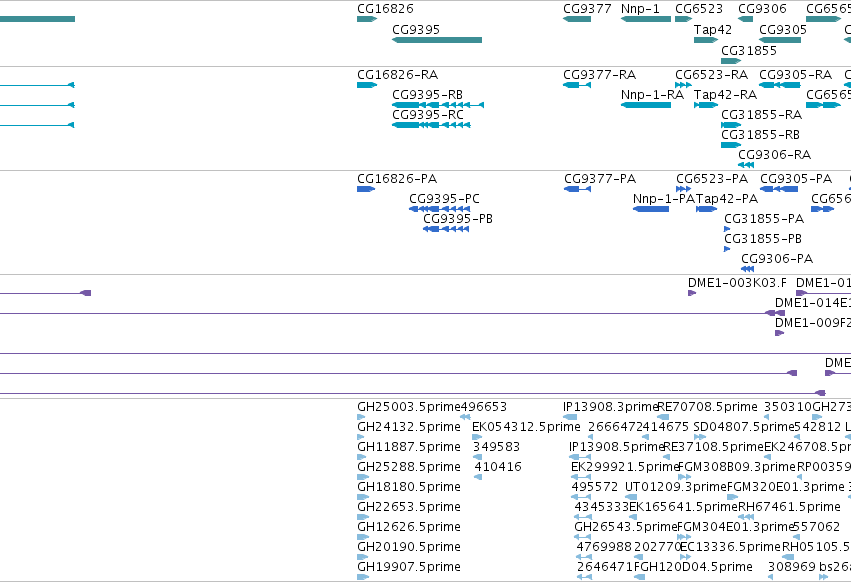Click EST FGM320E01.3prime label

click(x=785, y=487)
